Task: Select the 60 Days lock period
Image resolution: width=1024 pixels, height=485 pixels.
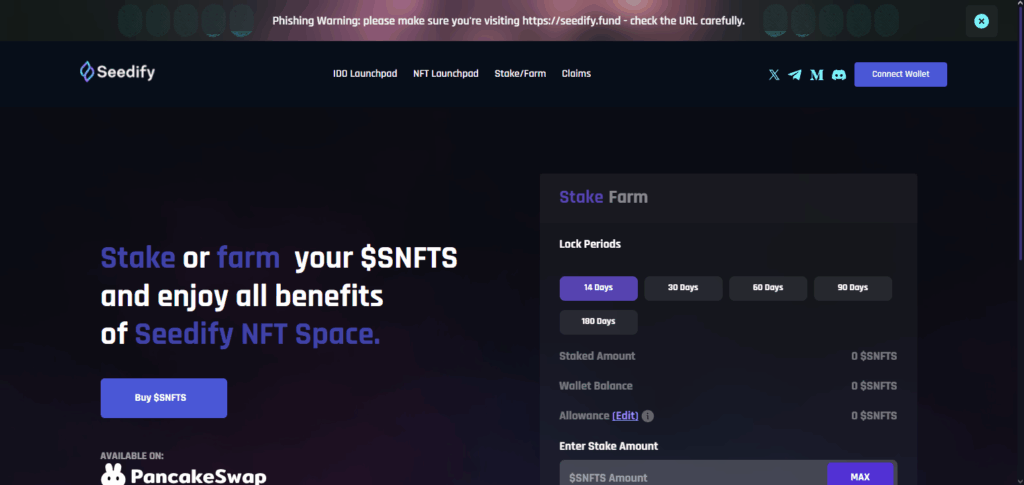Action: pyautogui.click(x=768, y=288)
